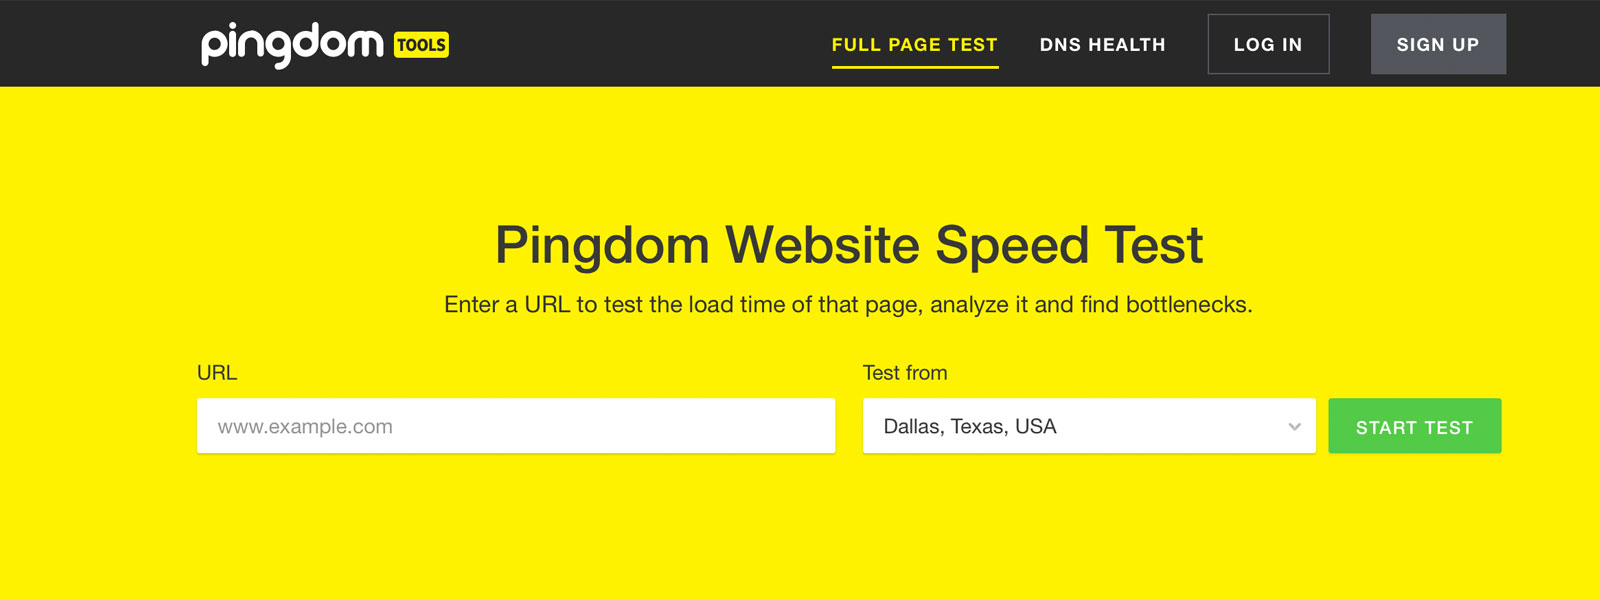Select the Dallas, Texas, USA combo box text
This screenshot has height=600, width=1600.
[970, 427]
